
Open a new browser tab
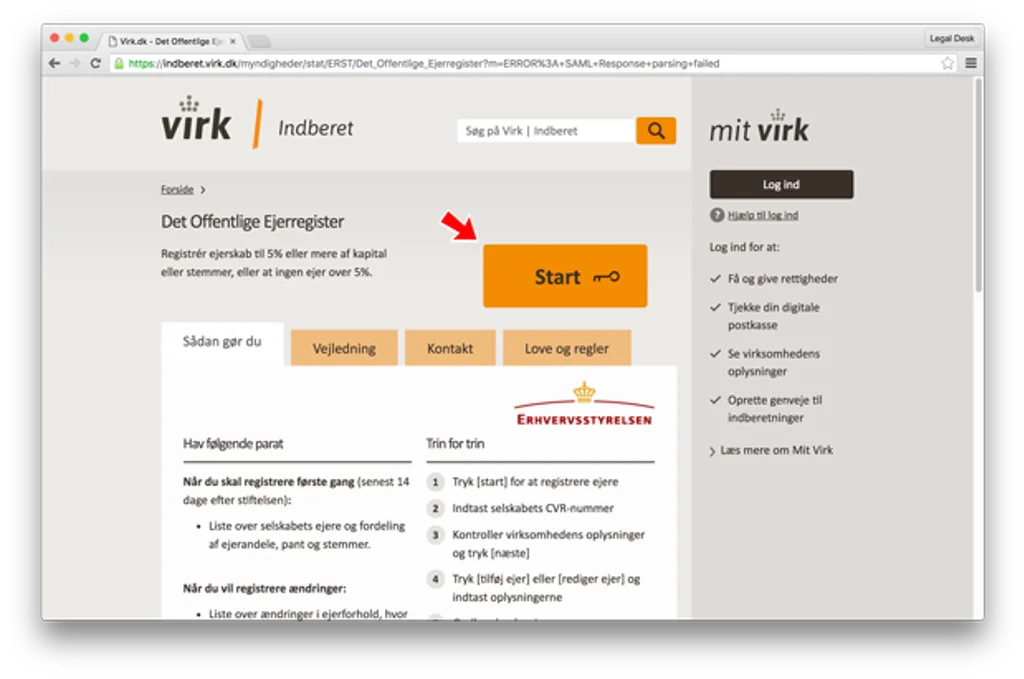coord(260,41)
